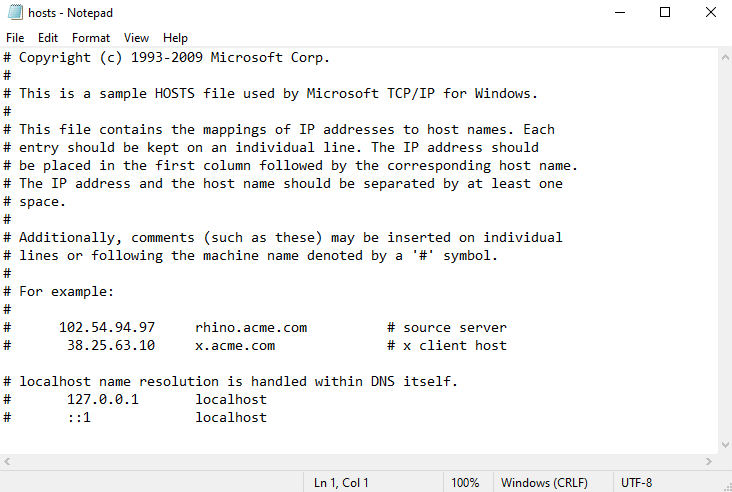
Task: Click the word Copyright in the first line
Action: [55, 57]
